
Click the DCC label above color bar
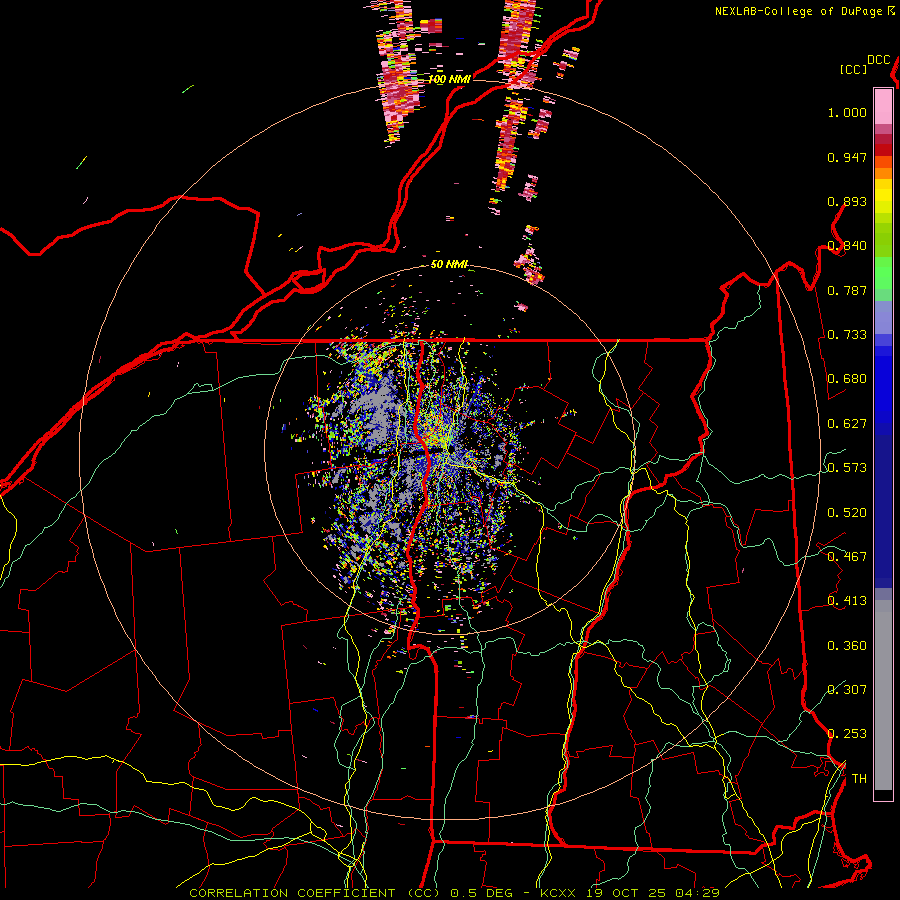pyautogui.click(x=879, y=60)
